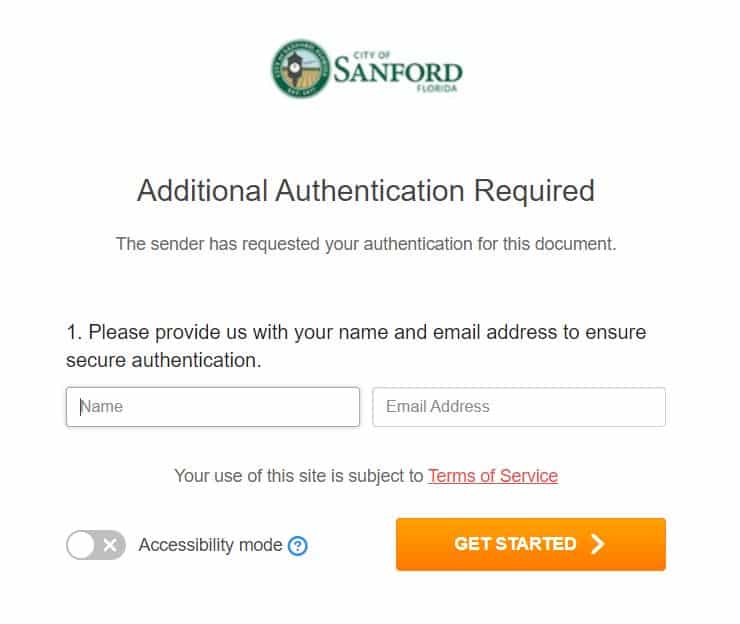Click the step 1 instruction text
Image resolution: width=740 pixels, height=624 pixels.
coord(356,346)
